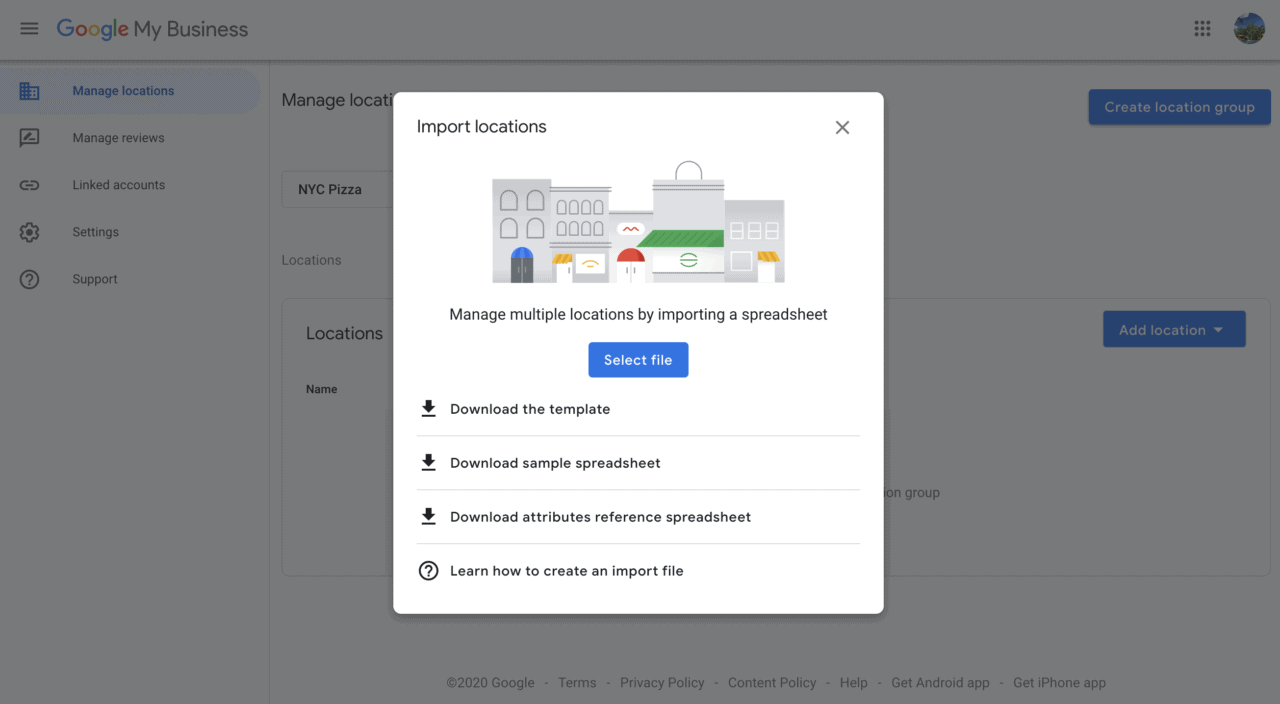Open the navigation hamburger menu
The image size is (1280, 704).
tap(28, 28)
